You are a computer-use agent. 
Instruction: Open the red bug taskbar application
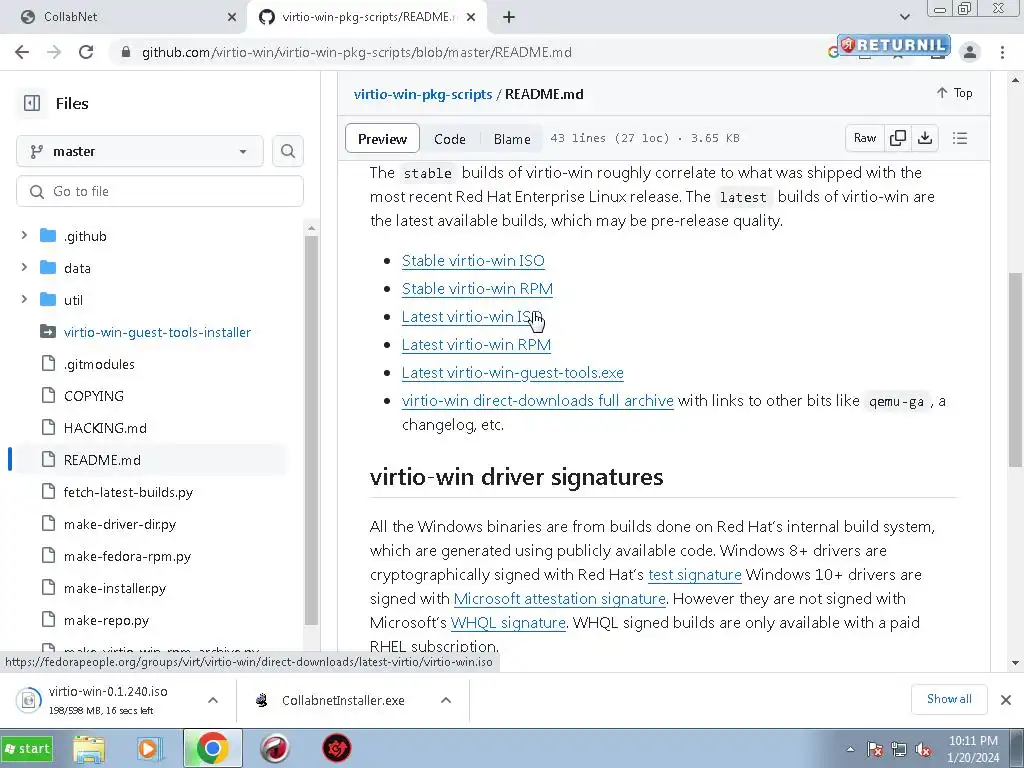point(336,748)
